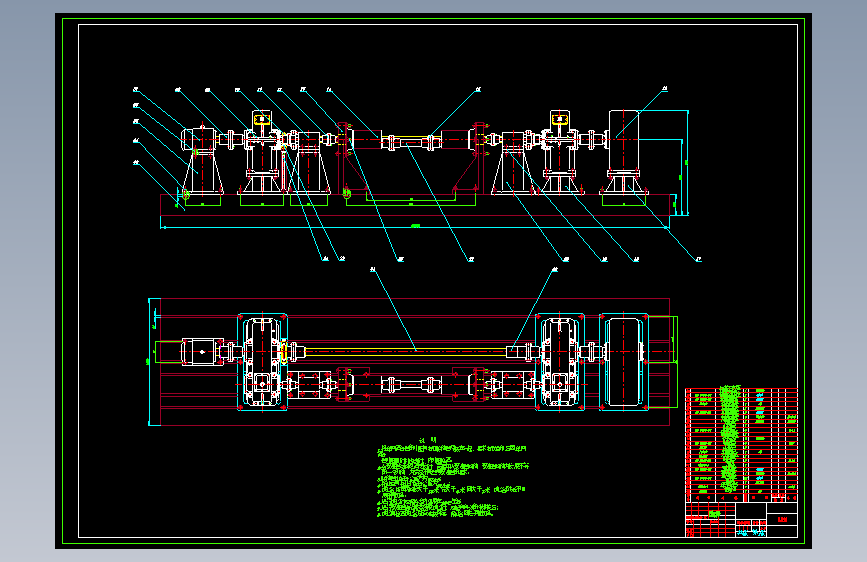Click the overall length dimension under elevation base
The width and height of the screenshot is (867, 562).
click(x=415, y=226)
